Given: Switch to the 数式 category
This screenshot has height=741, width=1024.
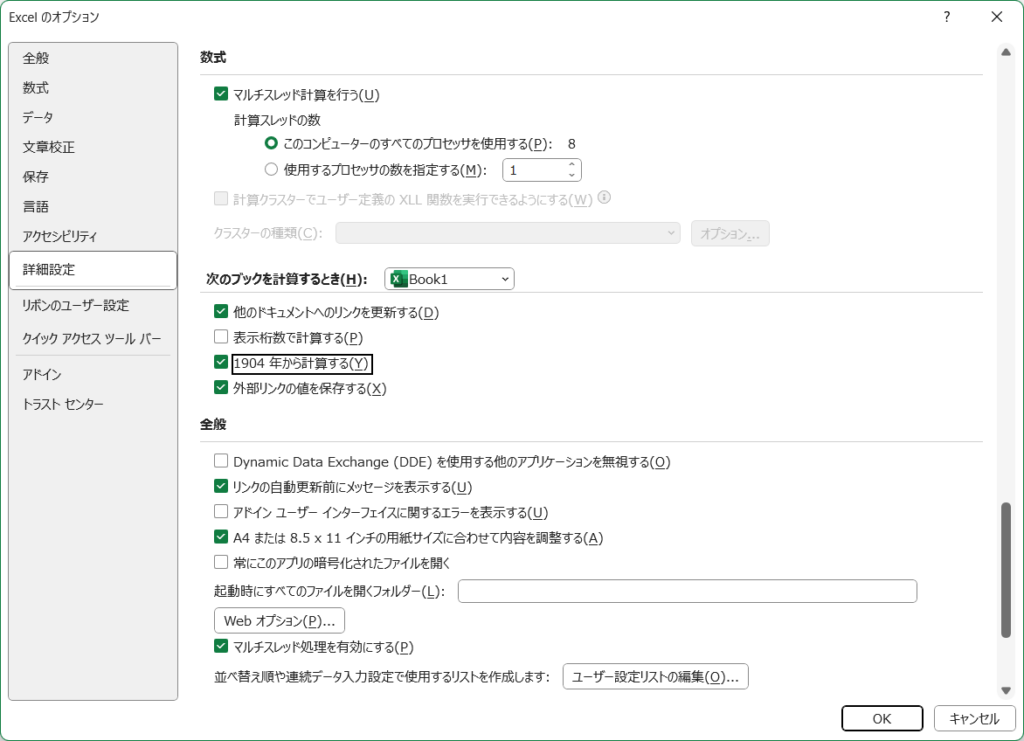Looking at the screenshot, I should coord(36,87).
